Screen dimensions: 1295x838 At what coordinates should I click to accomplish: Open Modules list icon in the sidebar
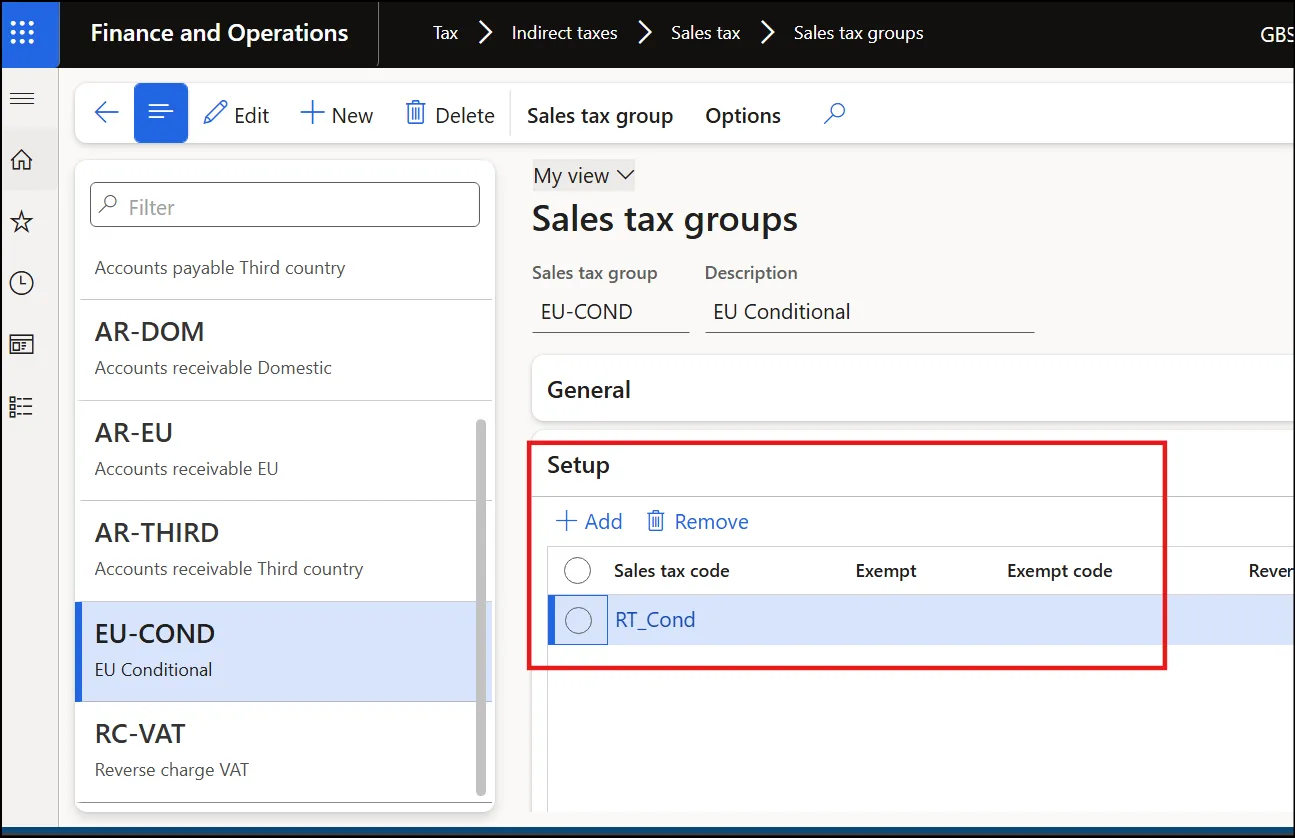coord(22,406)
